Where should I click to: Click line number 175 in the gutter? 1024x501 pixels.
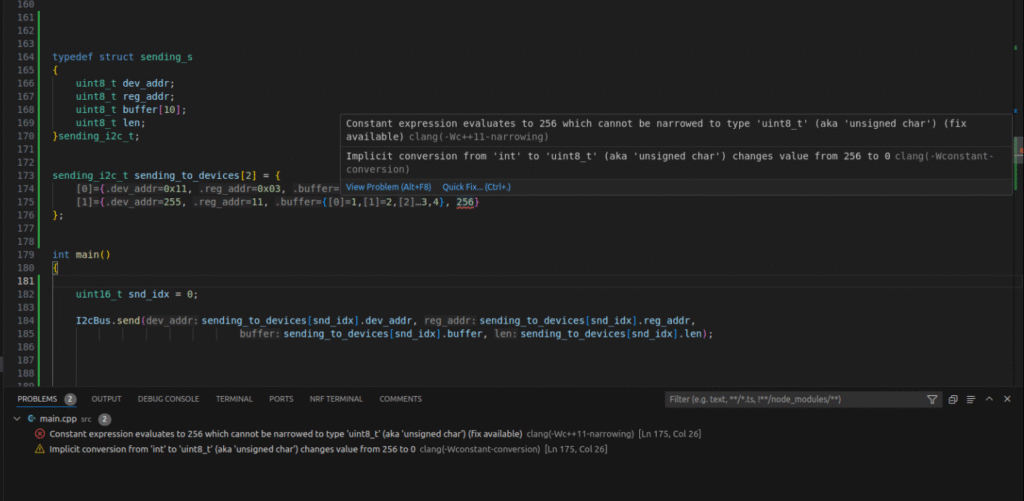[x=26, y=202]
